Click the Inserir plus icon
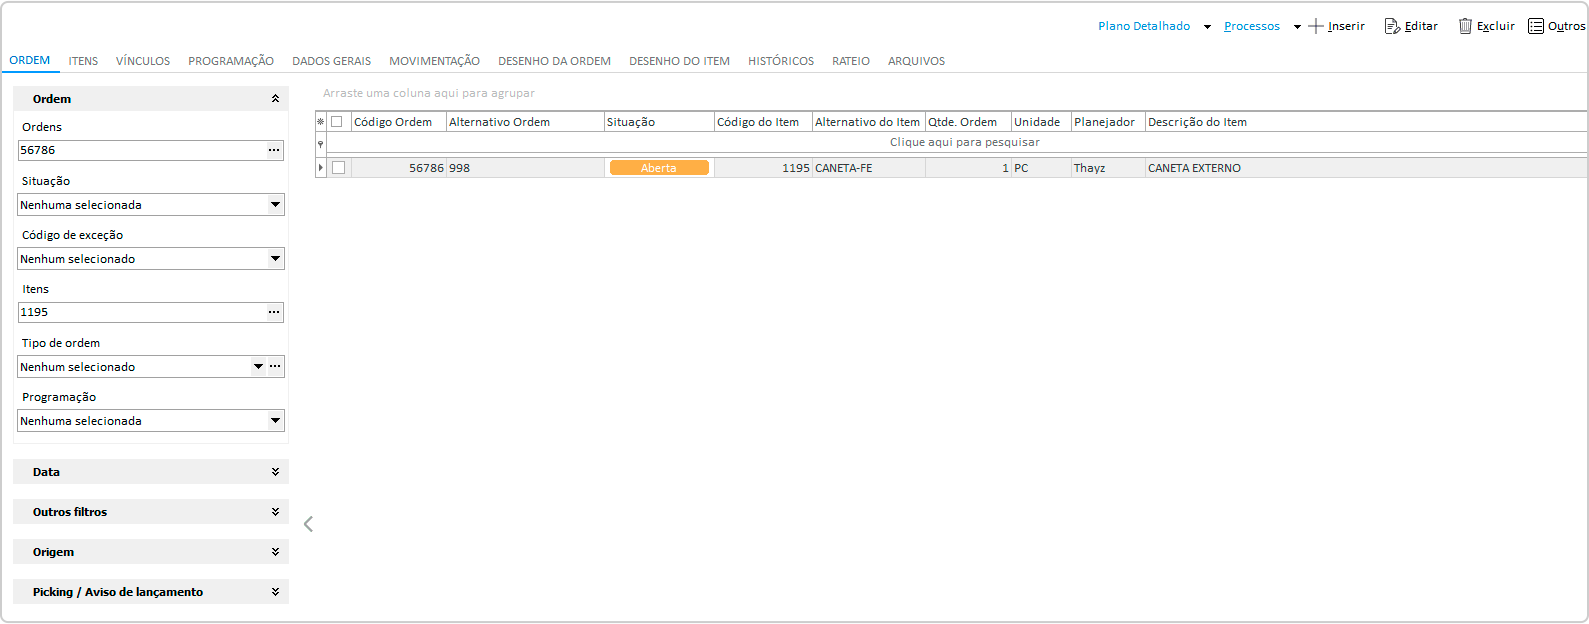This screenshot has height=624, width=1589. (1316, 26)
